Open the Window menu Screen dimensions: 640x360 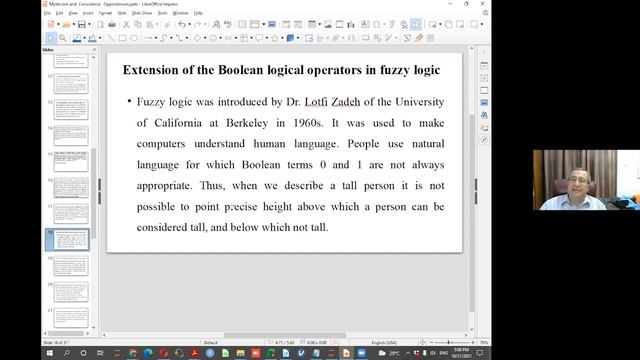pos(180,13)
